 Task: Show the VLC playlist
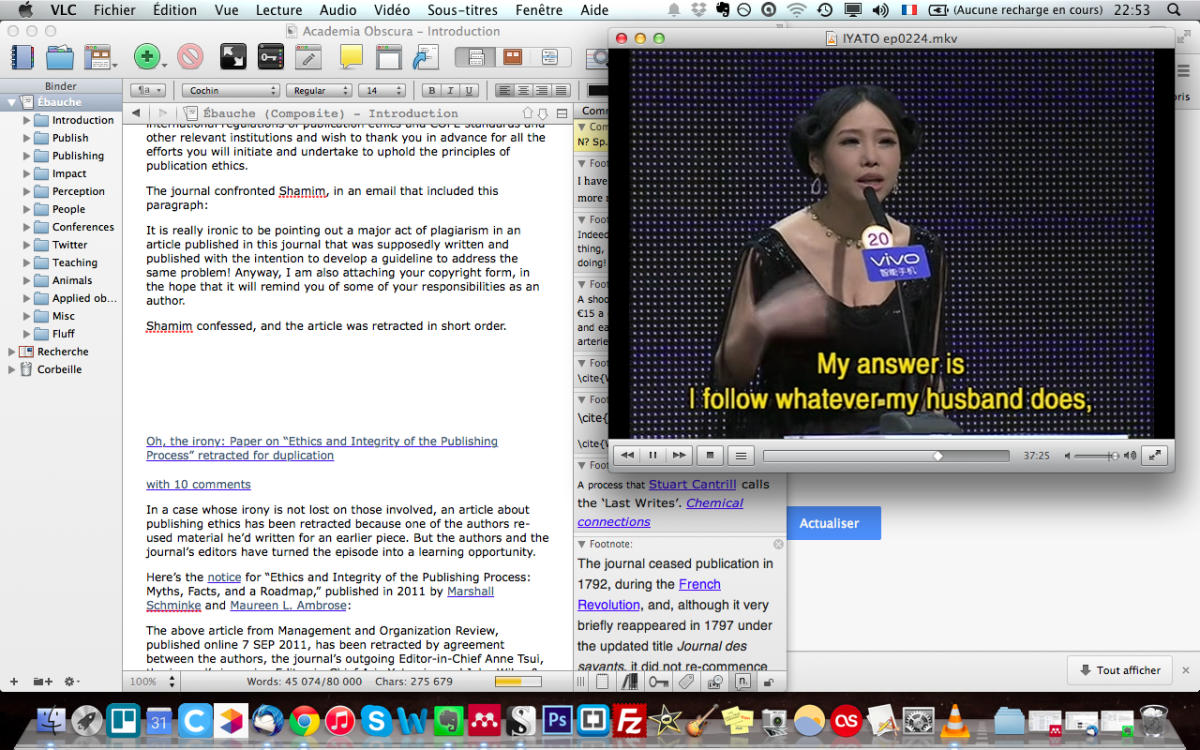tap(740, 455)
